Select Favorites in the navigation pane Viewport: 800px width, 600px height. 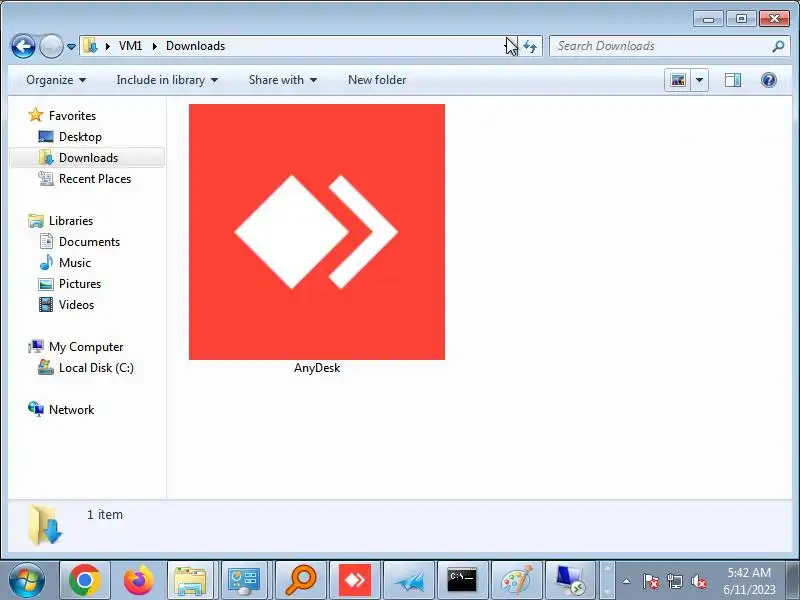coord(72,116)
